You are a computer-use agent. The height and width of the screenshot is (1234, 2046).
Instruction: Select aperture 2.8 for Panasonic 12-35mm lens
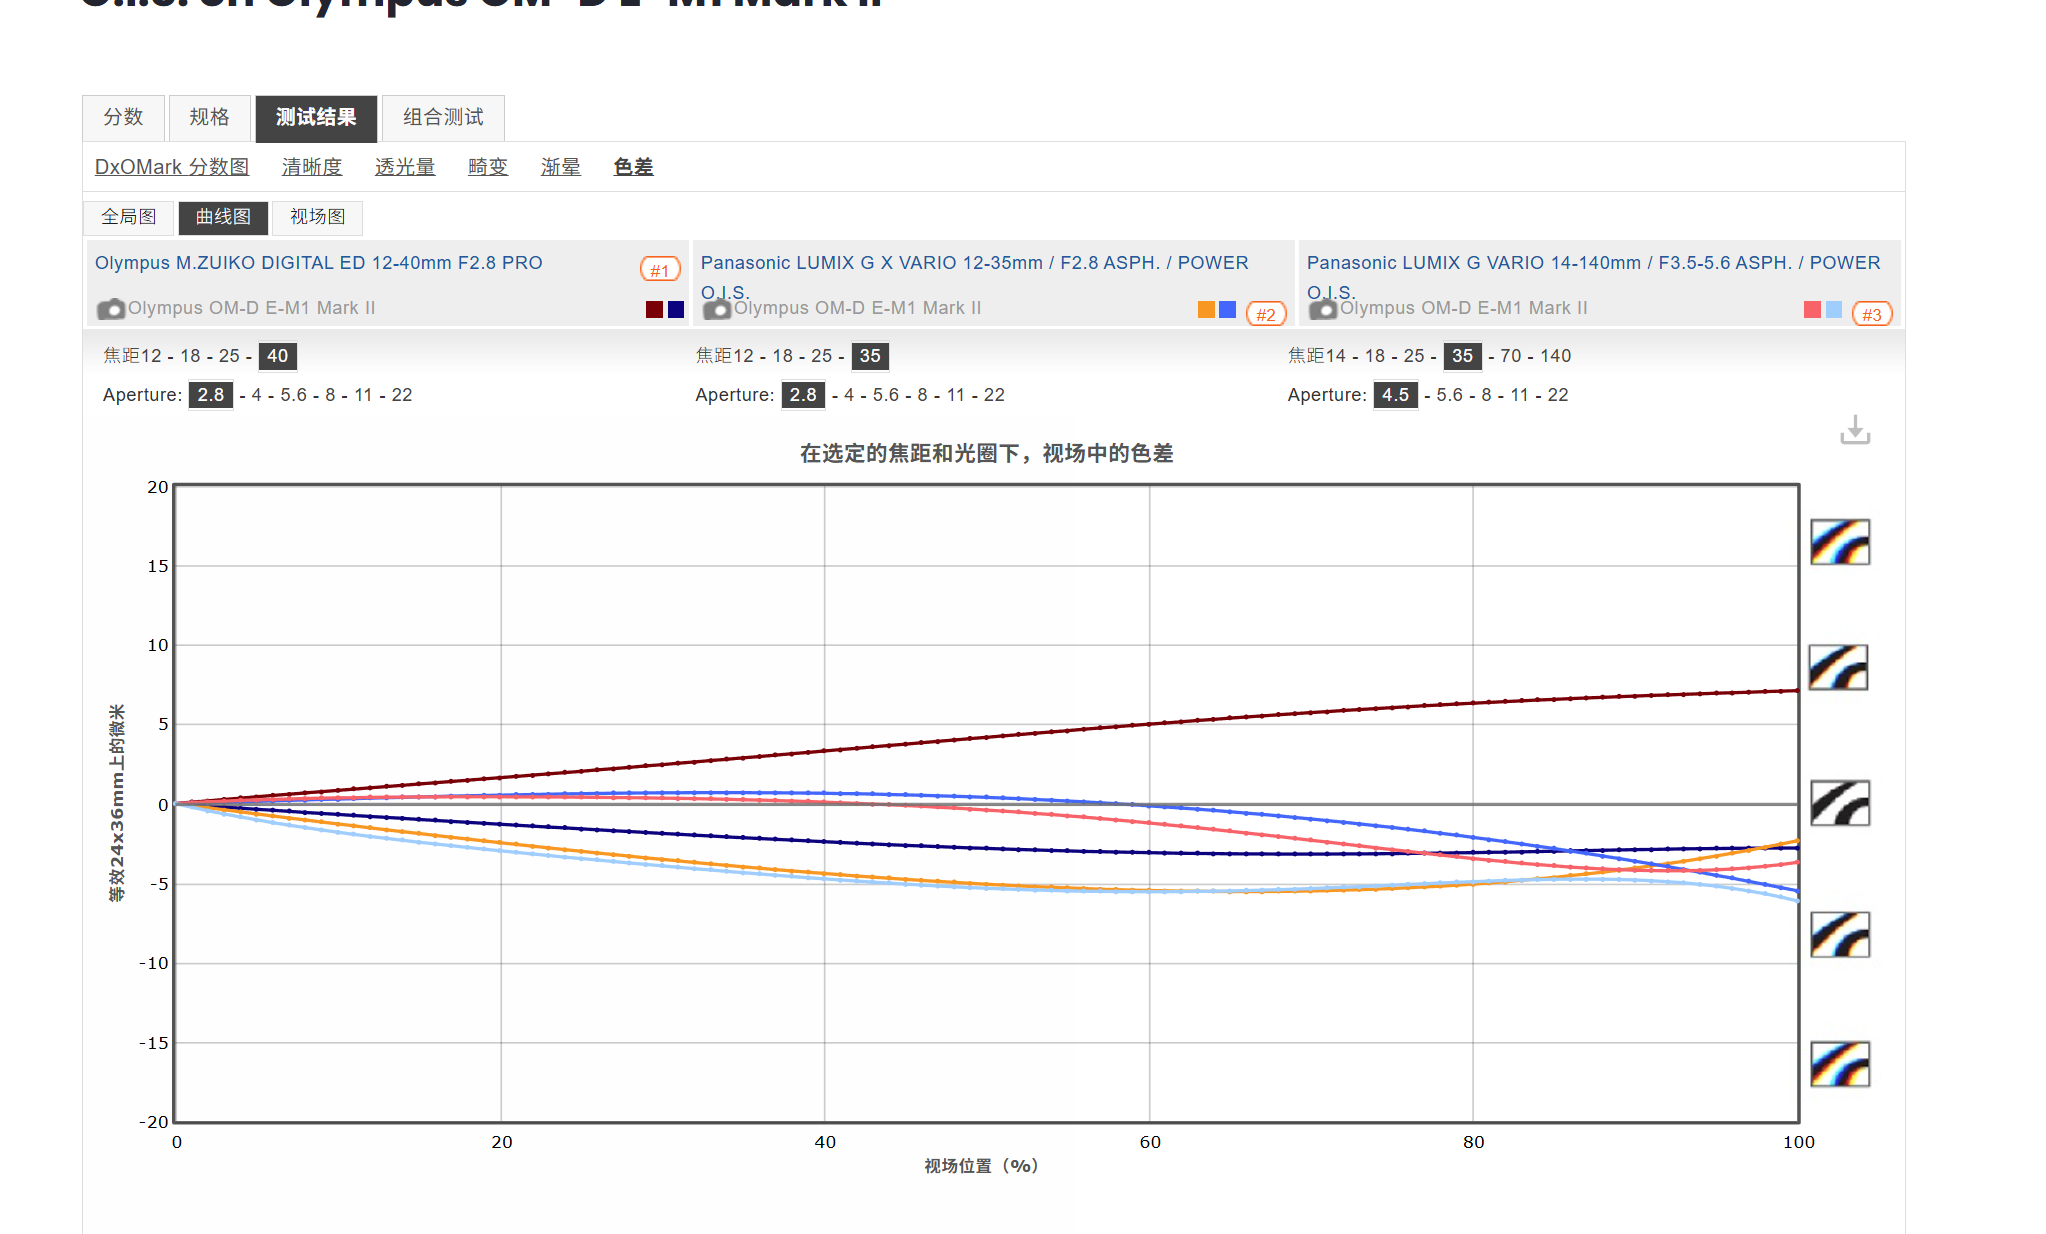pyautogui.click(x=803, y=395)
